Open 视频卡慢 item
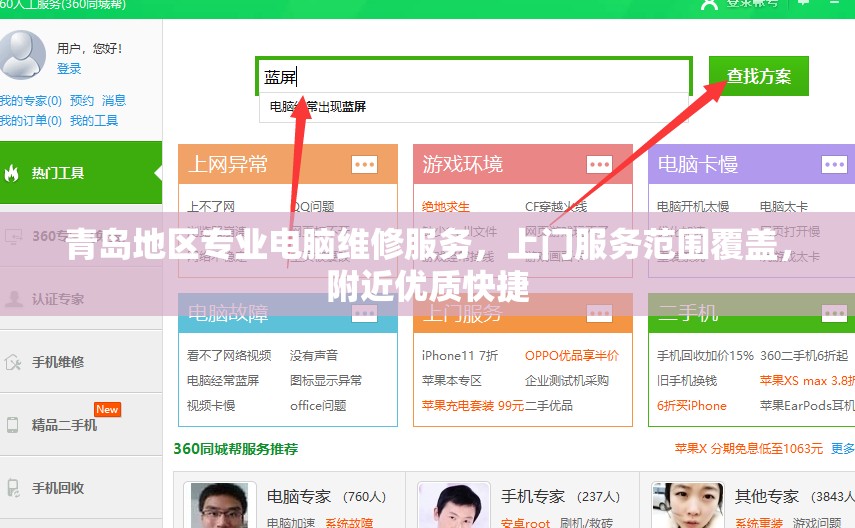 tap(211, 406)
